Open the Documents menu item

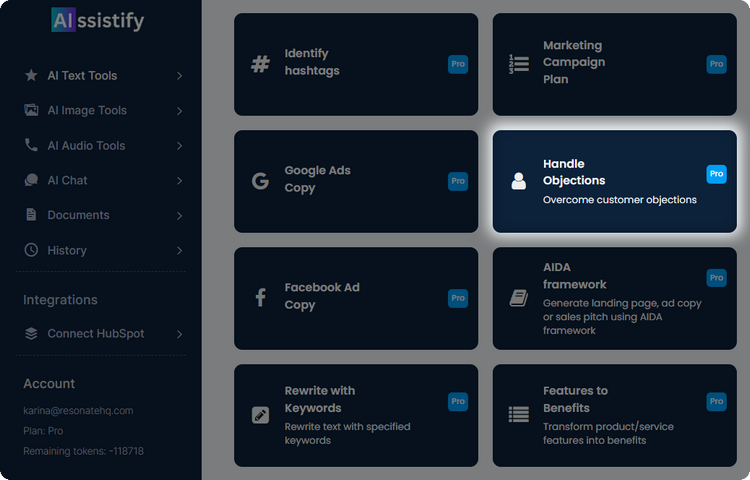pos(78,215)
